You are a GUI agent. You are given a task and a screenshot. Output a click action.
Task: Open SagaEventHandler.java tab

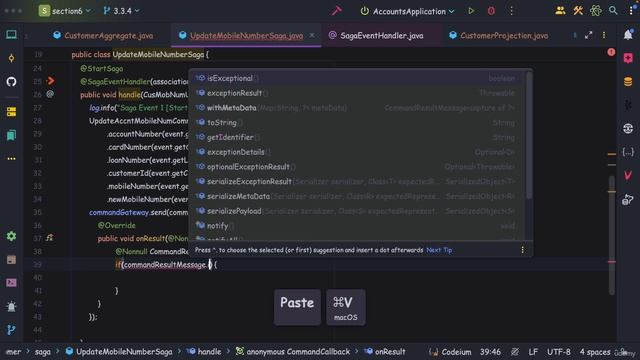coord(376,36)
